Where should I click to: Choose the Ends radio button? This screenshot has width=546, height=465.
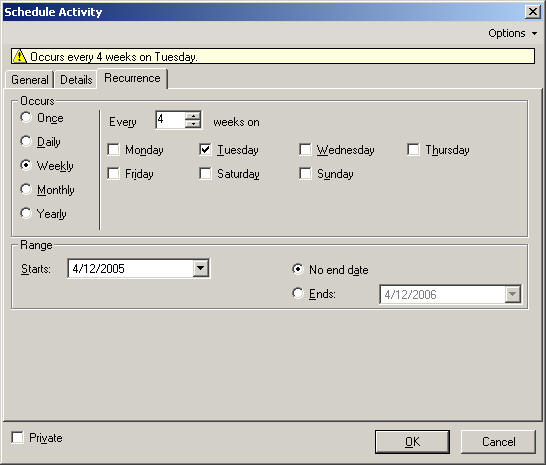[x=297, y=293]
